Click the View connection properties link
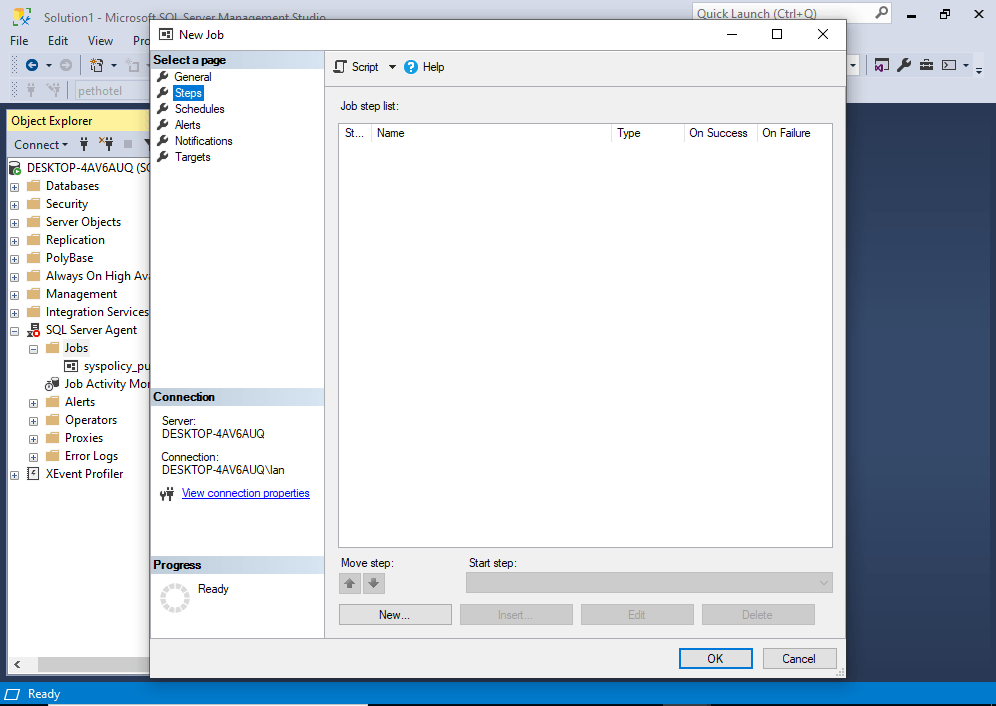Viewport: 996px width, 706px height. (245, 493)
